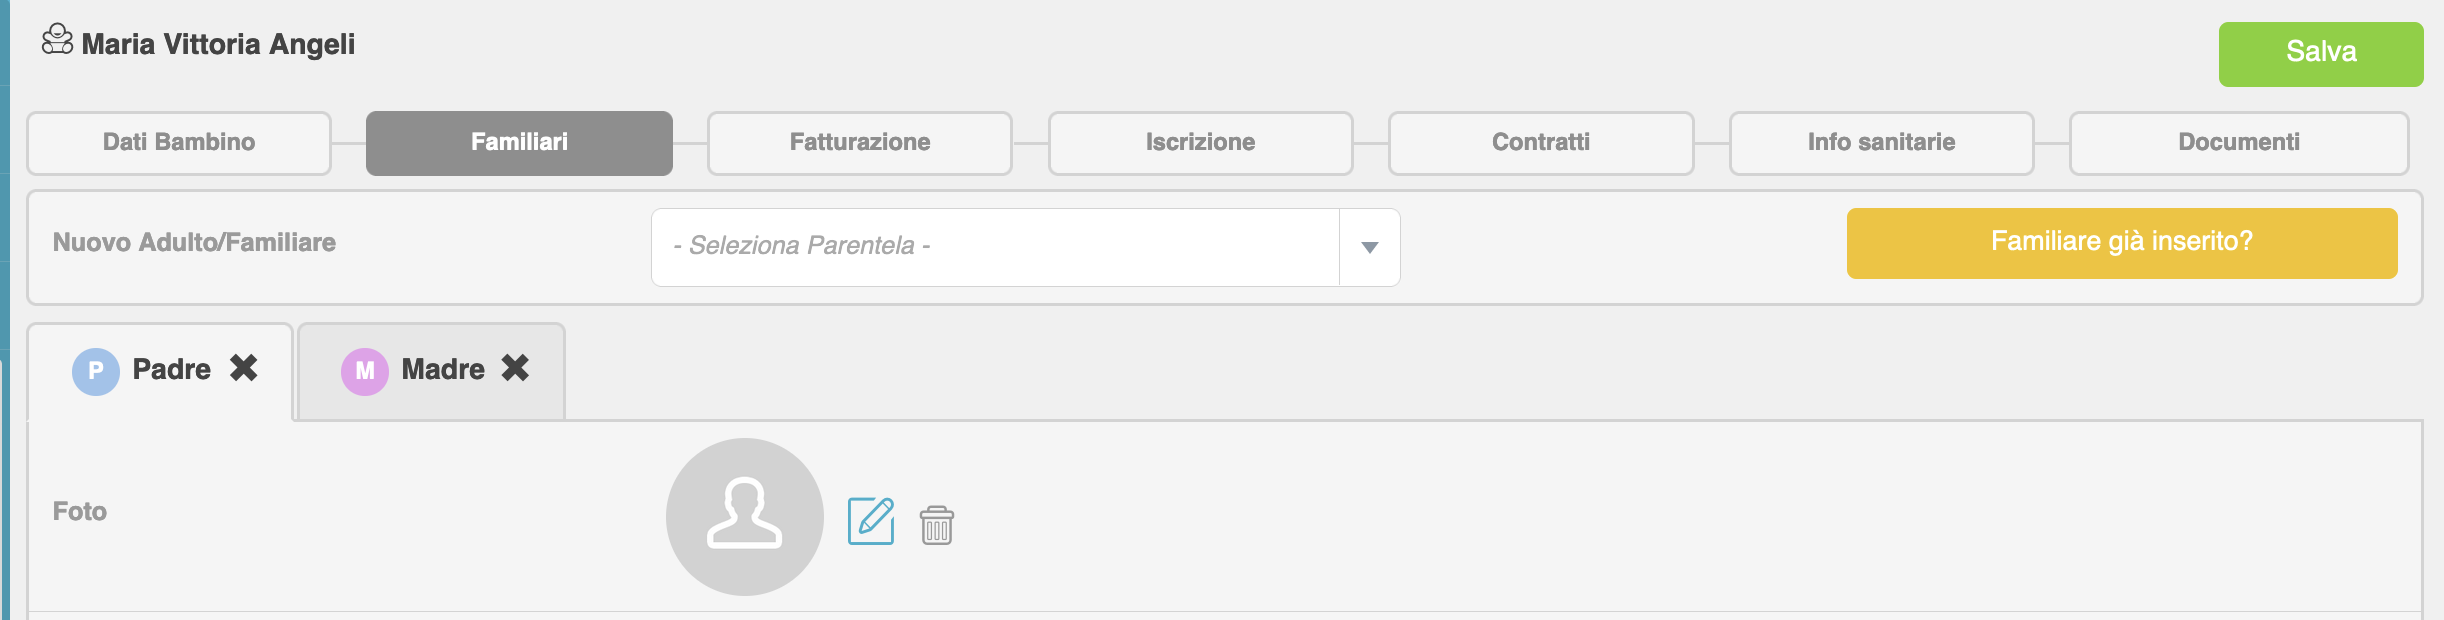Go to the Iscrizione tab
The height and width of the screenshot is (620, 2444).
coord(1200,143)
